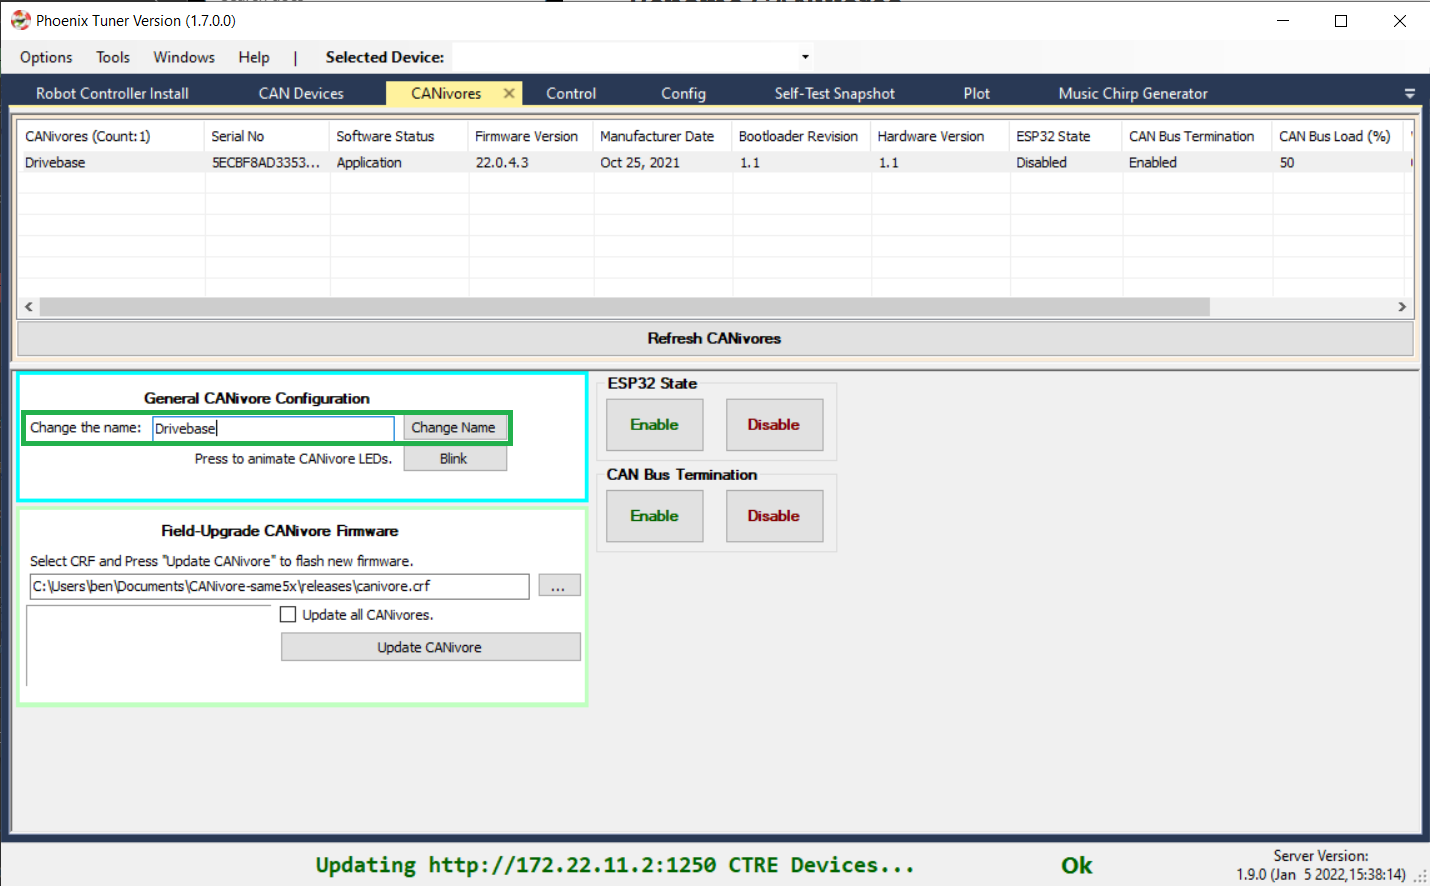Click the Firmware Version column header

[531, 136]
